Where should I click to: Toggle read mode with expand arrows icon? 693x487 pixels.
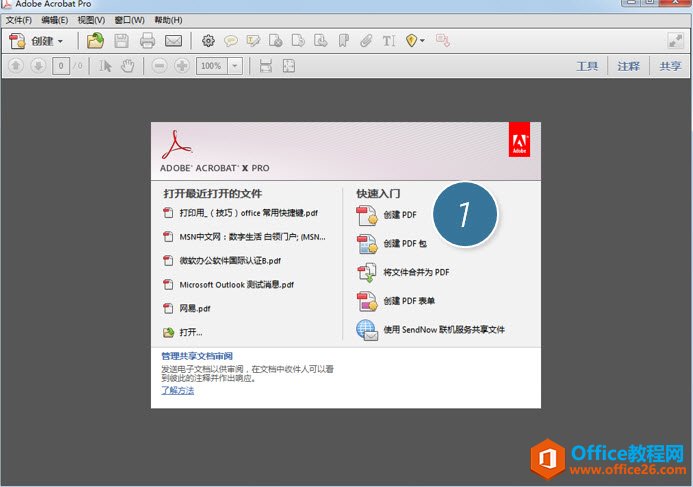tap(675, 41)
